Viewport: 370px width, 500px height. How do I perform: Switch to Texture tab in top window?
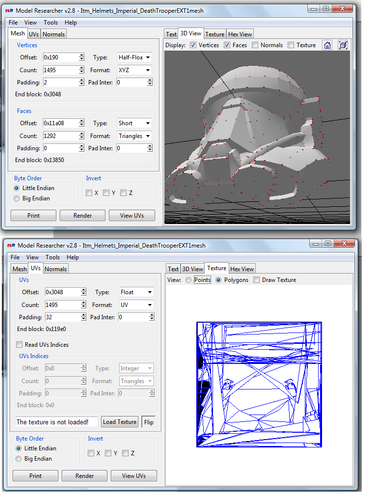point(215,34)
